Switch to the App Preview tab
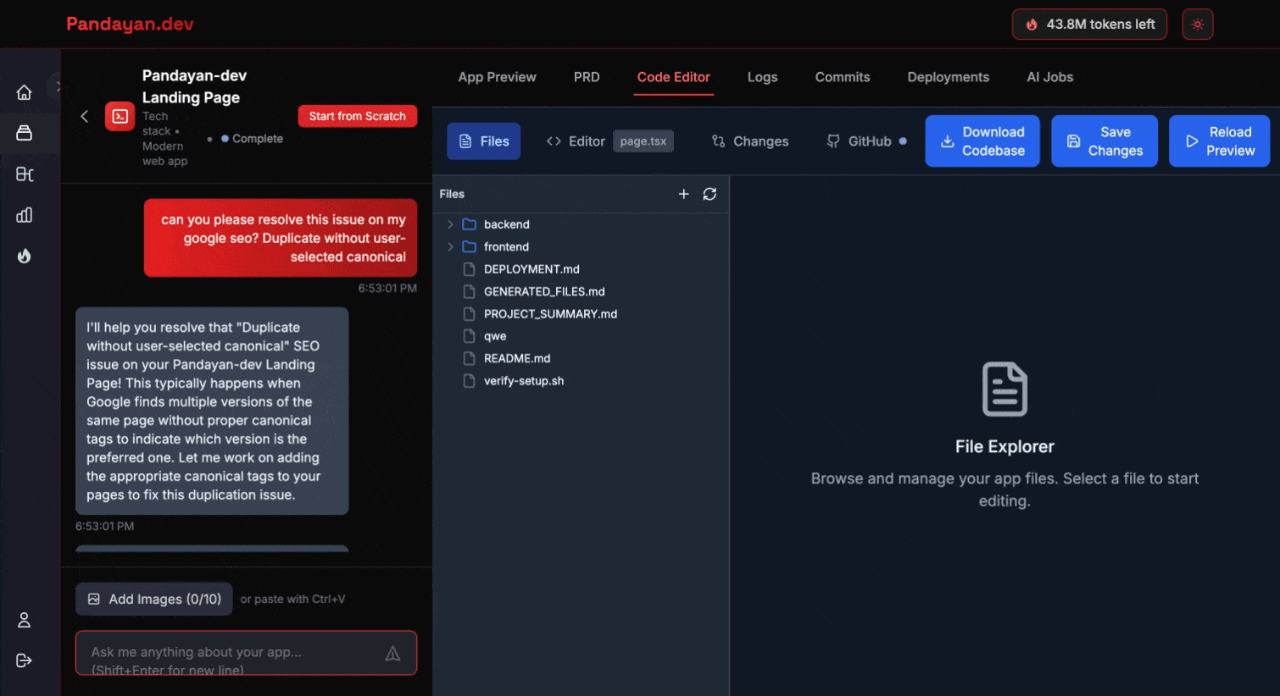Image resolution: width=1280 pixels, height=696 pixels. pos(497,77)
